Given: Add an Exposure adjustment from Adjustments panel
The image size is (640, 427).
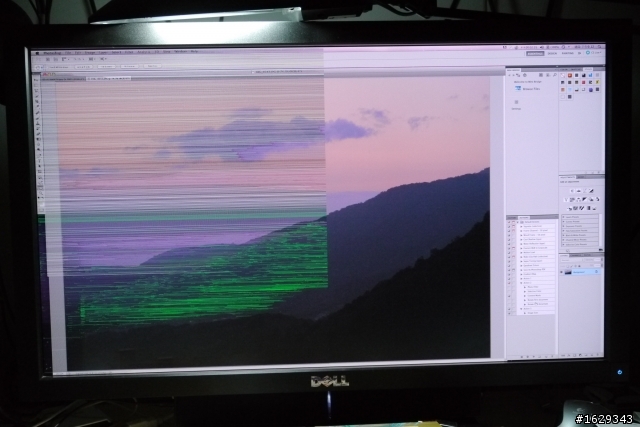Looking at the screenshot, I should tap(591, 191).
